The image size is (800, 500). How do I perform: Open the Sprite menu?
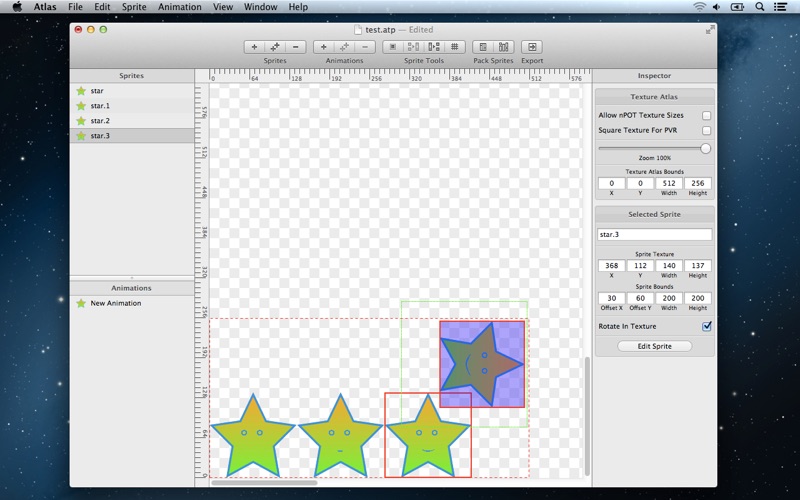(x=134, y=7)
